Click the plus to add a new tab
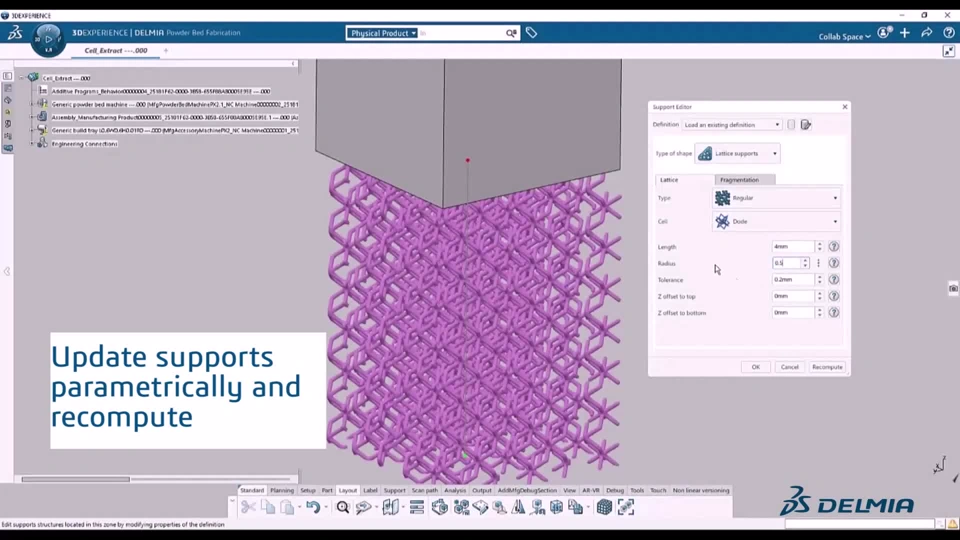This screenshot has width=960, height=540. (x=166, y=51)
